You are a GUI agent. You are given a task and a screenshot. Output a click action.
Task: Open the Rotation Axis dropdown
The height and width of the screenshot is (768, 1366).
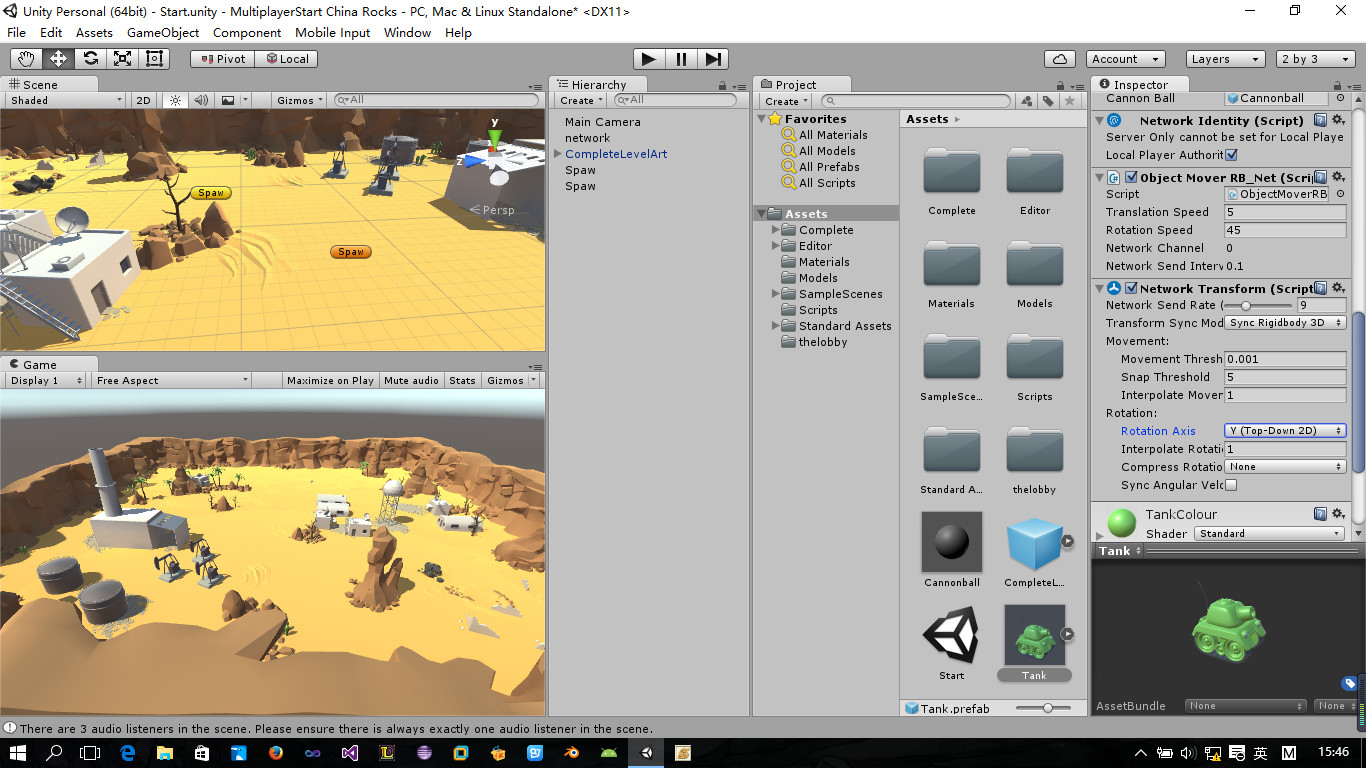(1285, 431)
